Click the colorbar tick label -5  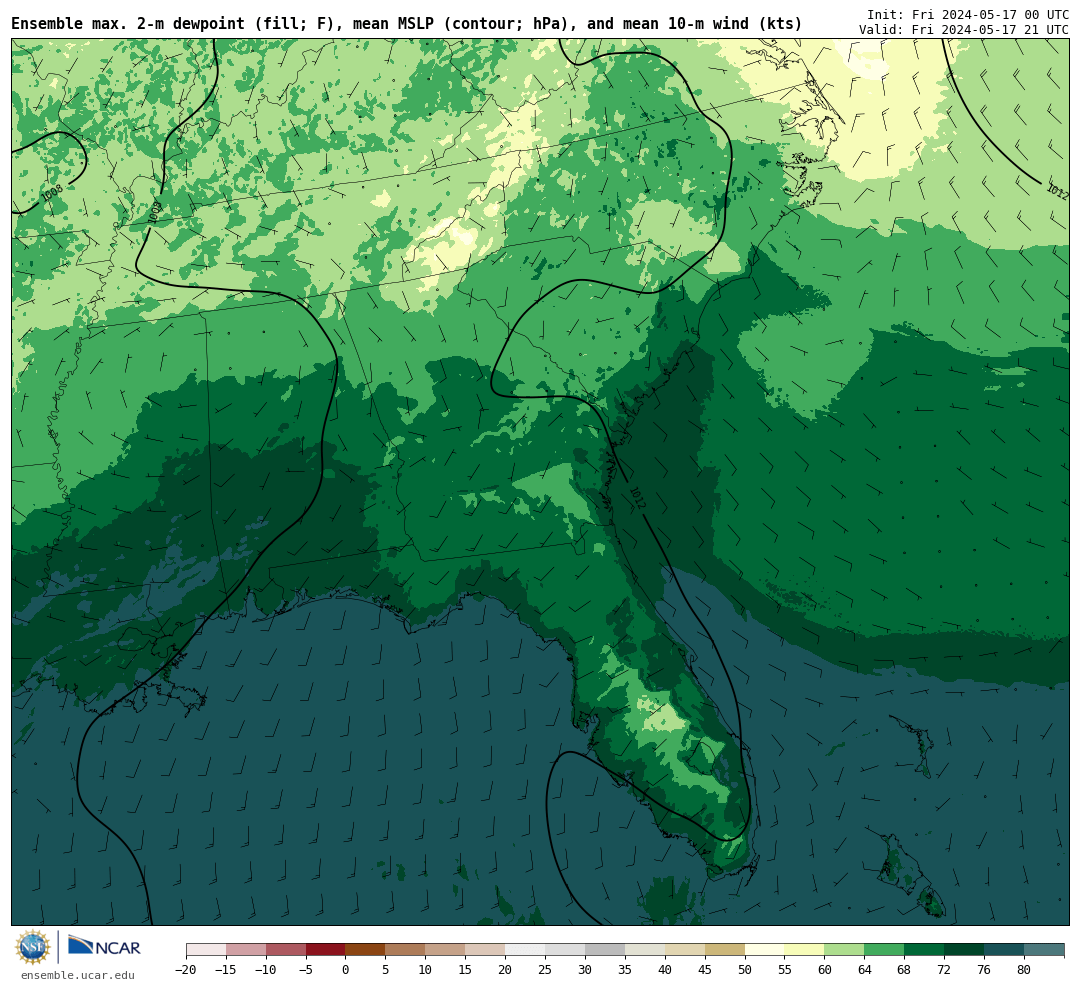pos(306,969)
